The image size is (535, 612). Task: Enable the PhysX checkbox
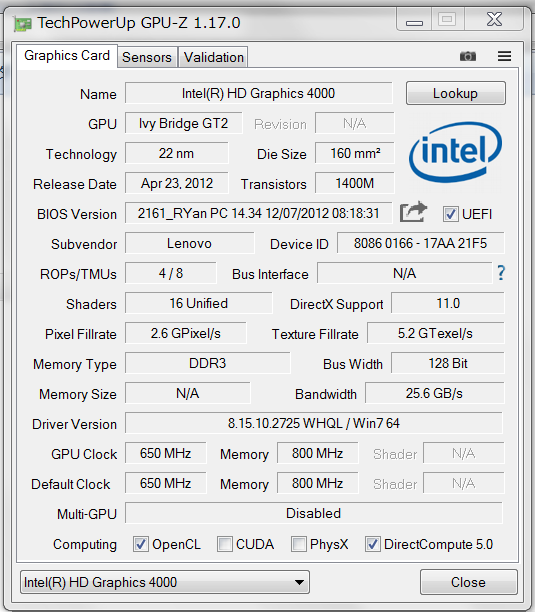point(299,544)
